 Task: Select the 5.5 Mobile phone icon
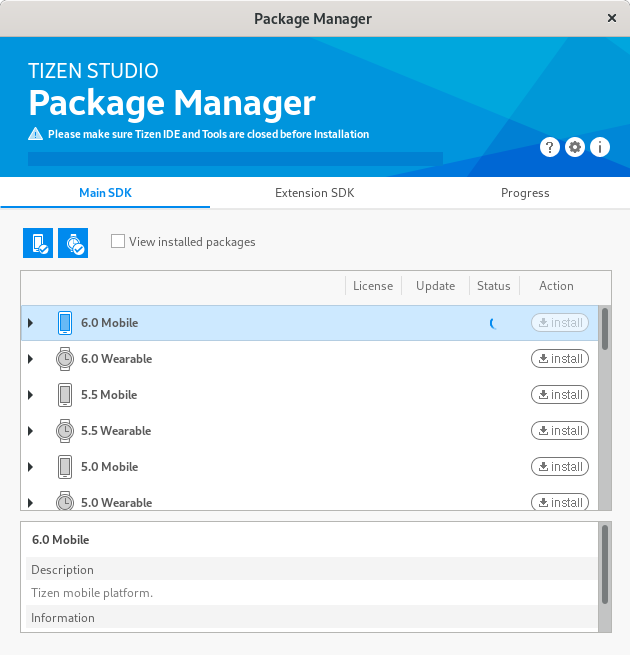[64, 395]
